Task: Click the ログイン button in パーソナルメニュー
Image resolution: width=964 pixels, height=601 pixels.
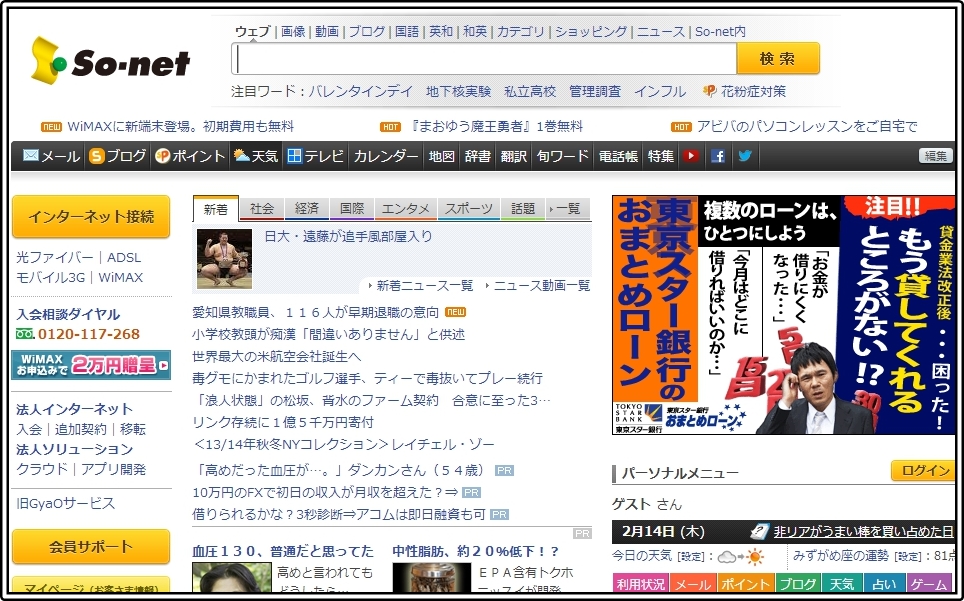Action: click(923, 471)
